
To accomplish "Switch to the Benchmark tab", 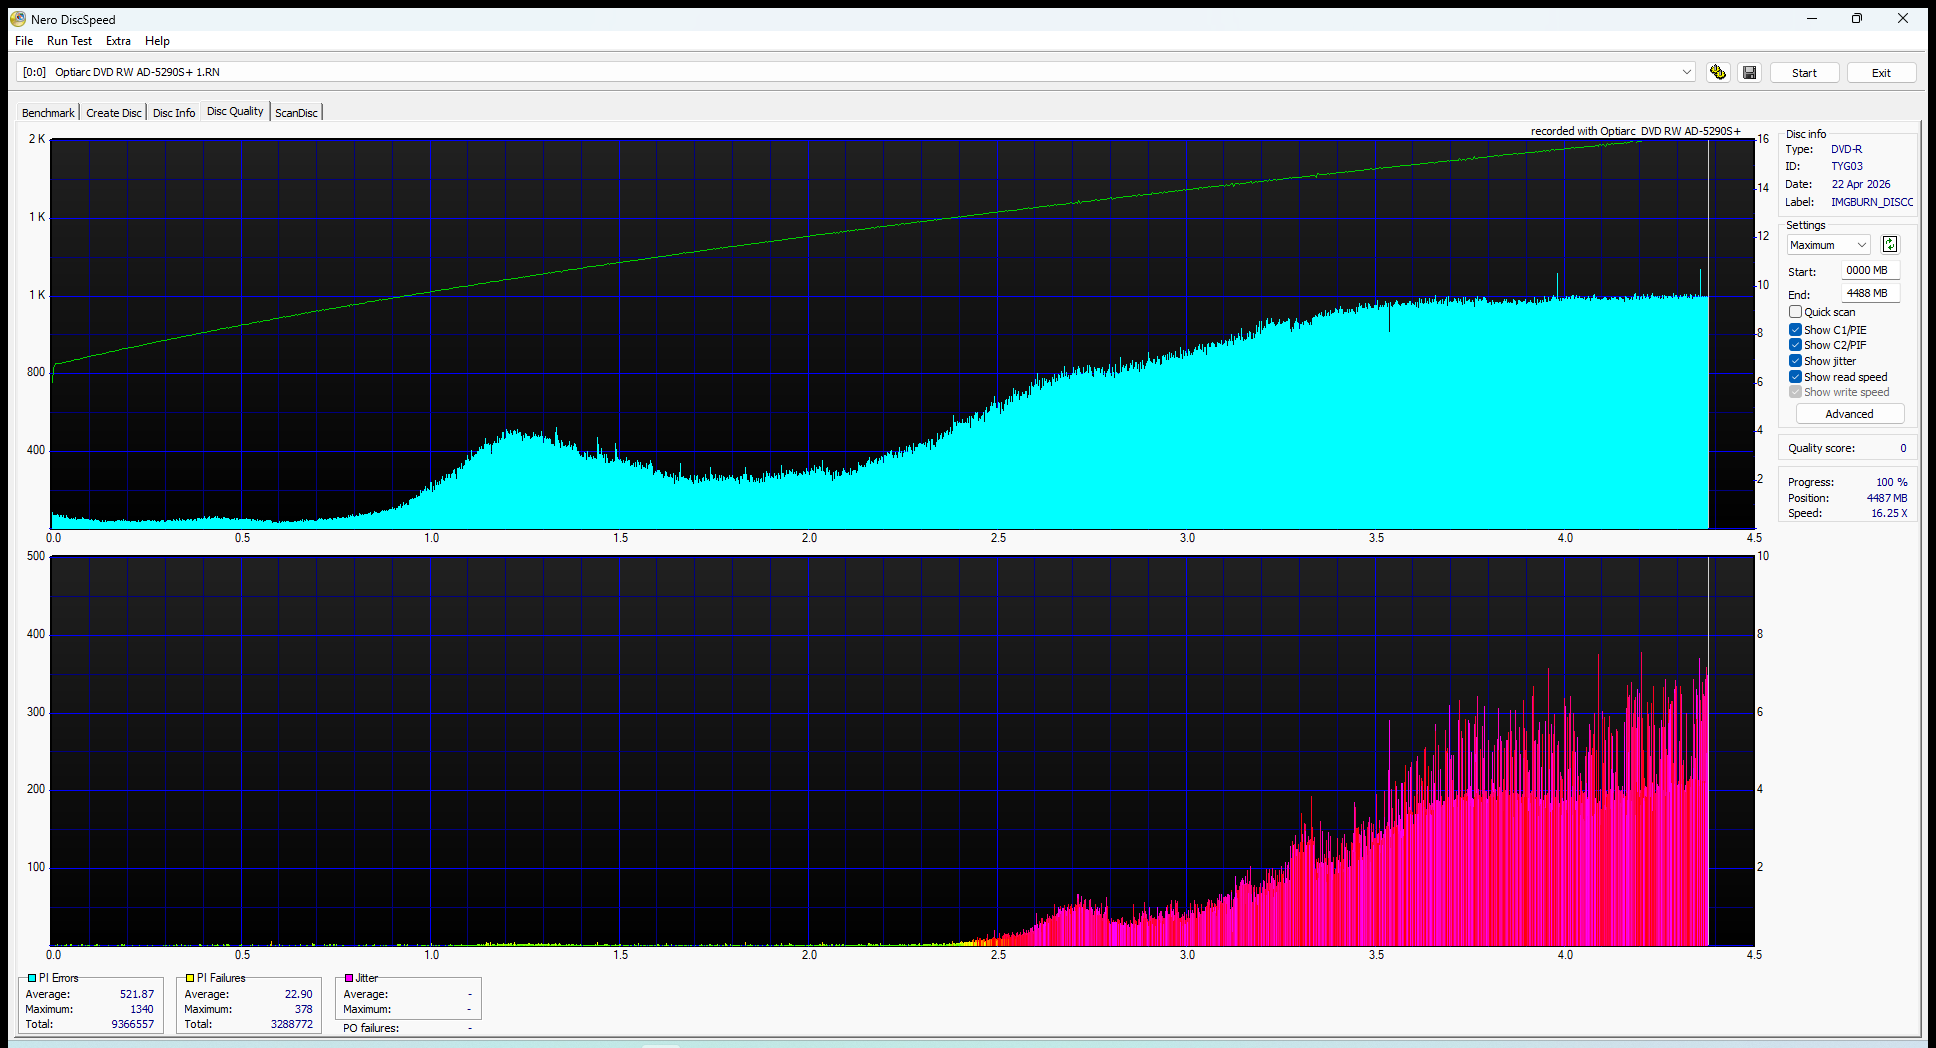I will point(48,113).
